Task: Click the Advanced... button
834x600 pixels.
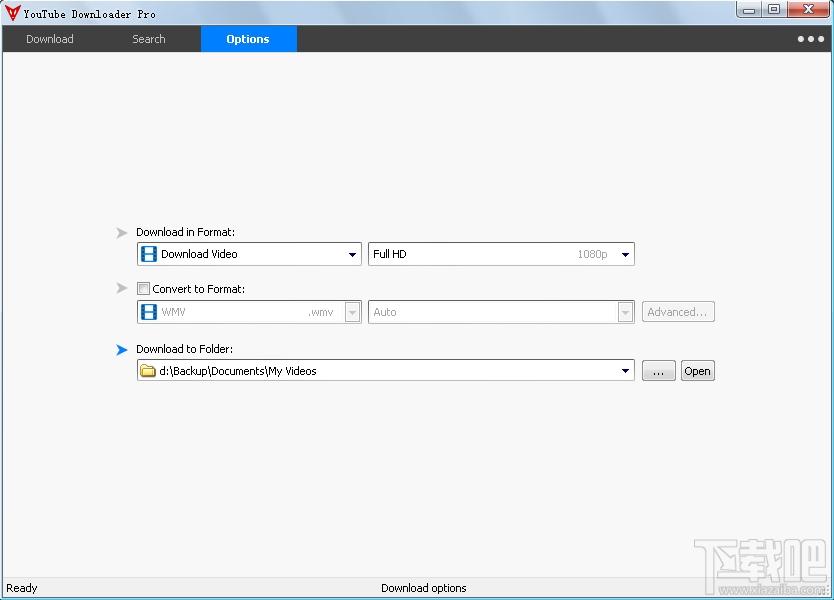Action: [x=678, y=312]
